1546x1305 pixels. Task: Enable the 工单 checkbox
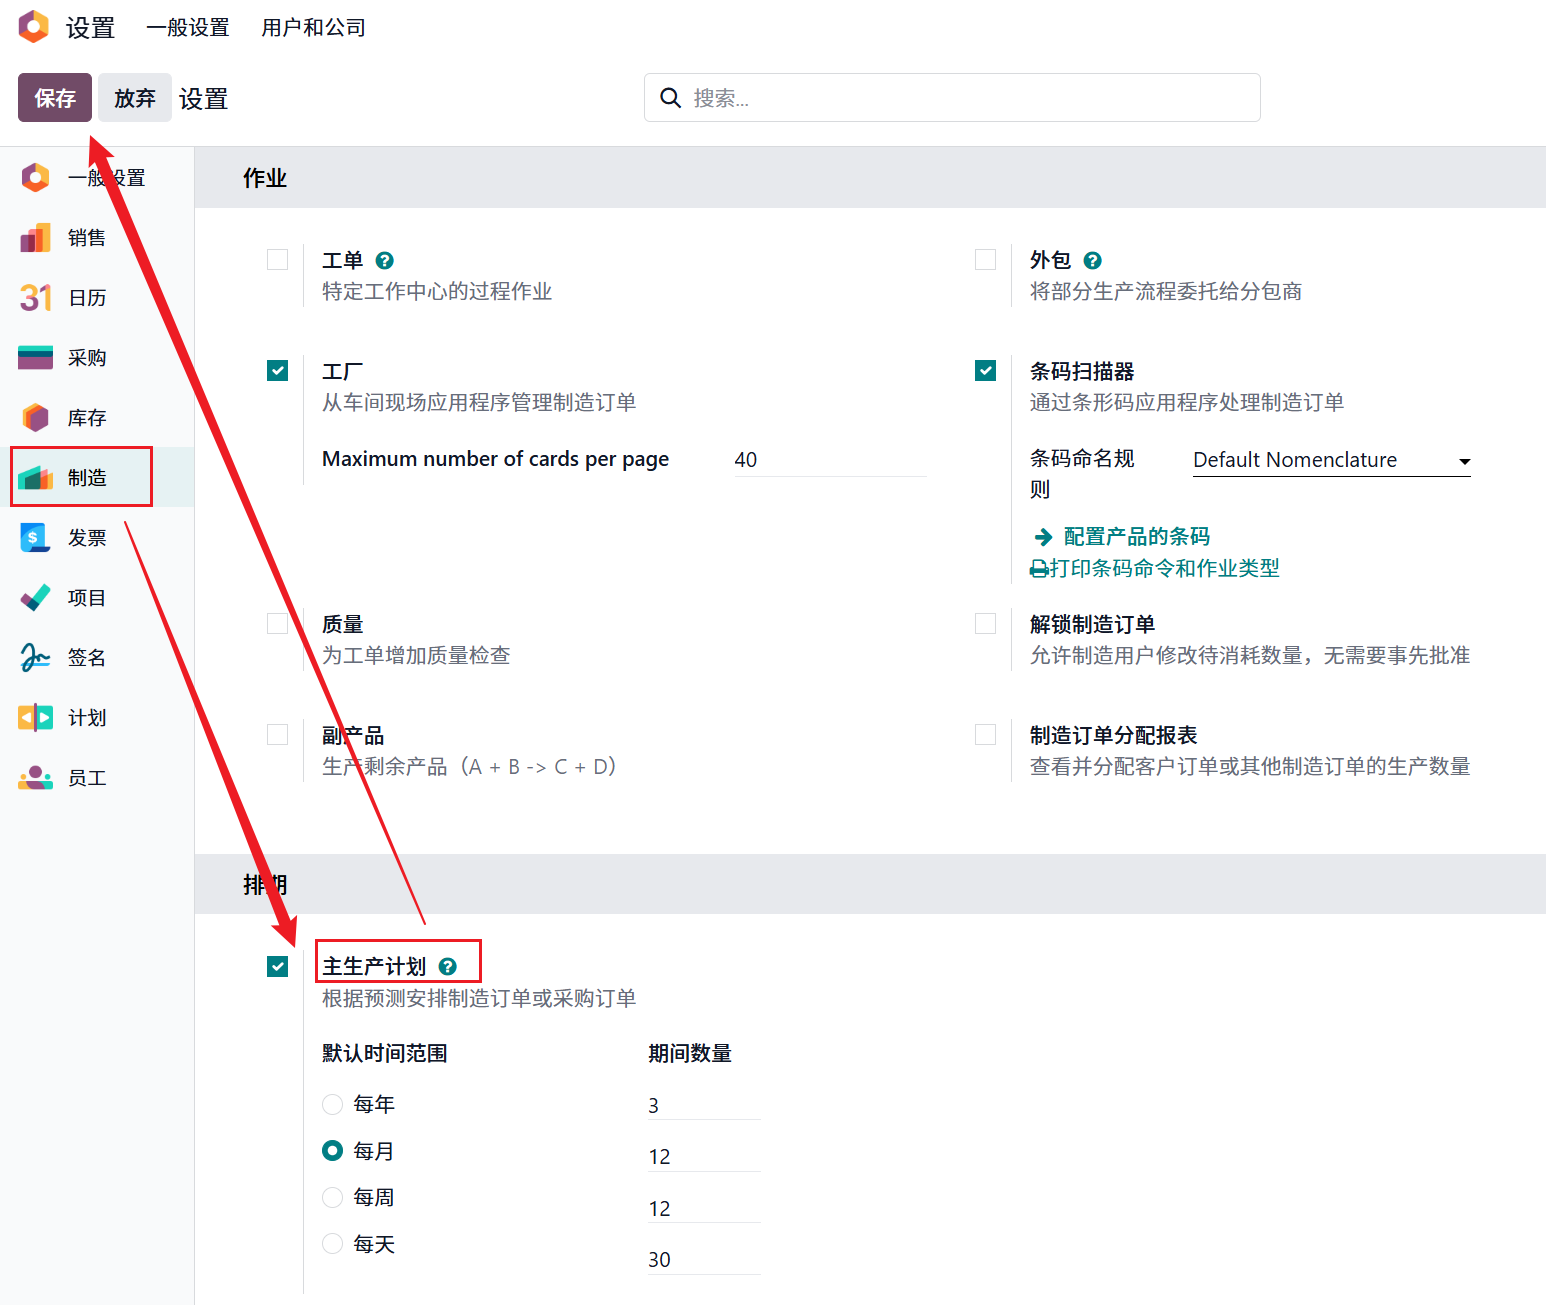[x=277, y=259]
